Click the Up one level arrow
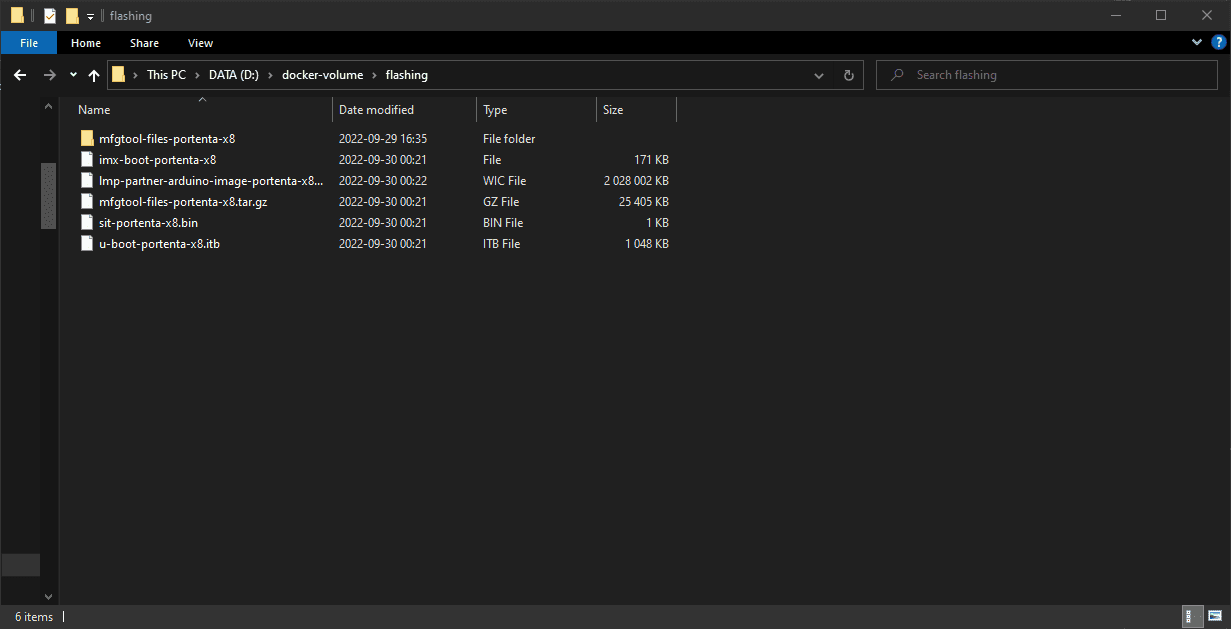1231x629 pixels. coord(94,75)
